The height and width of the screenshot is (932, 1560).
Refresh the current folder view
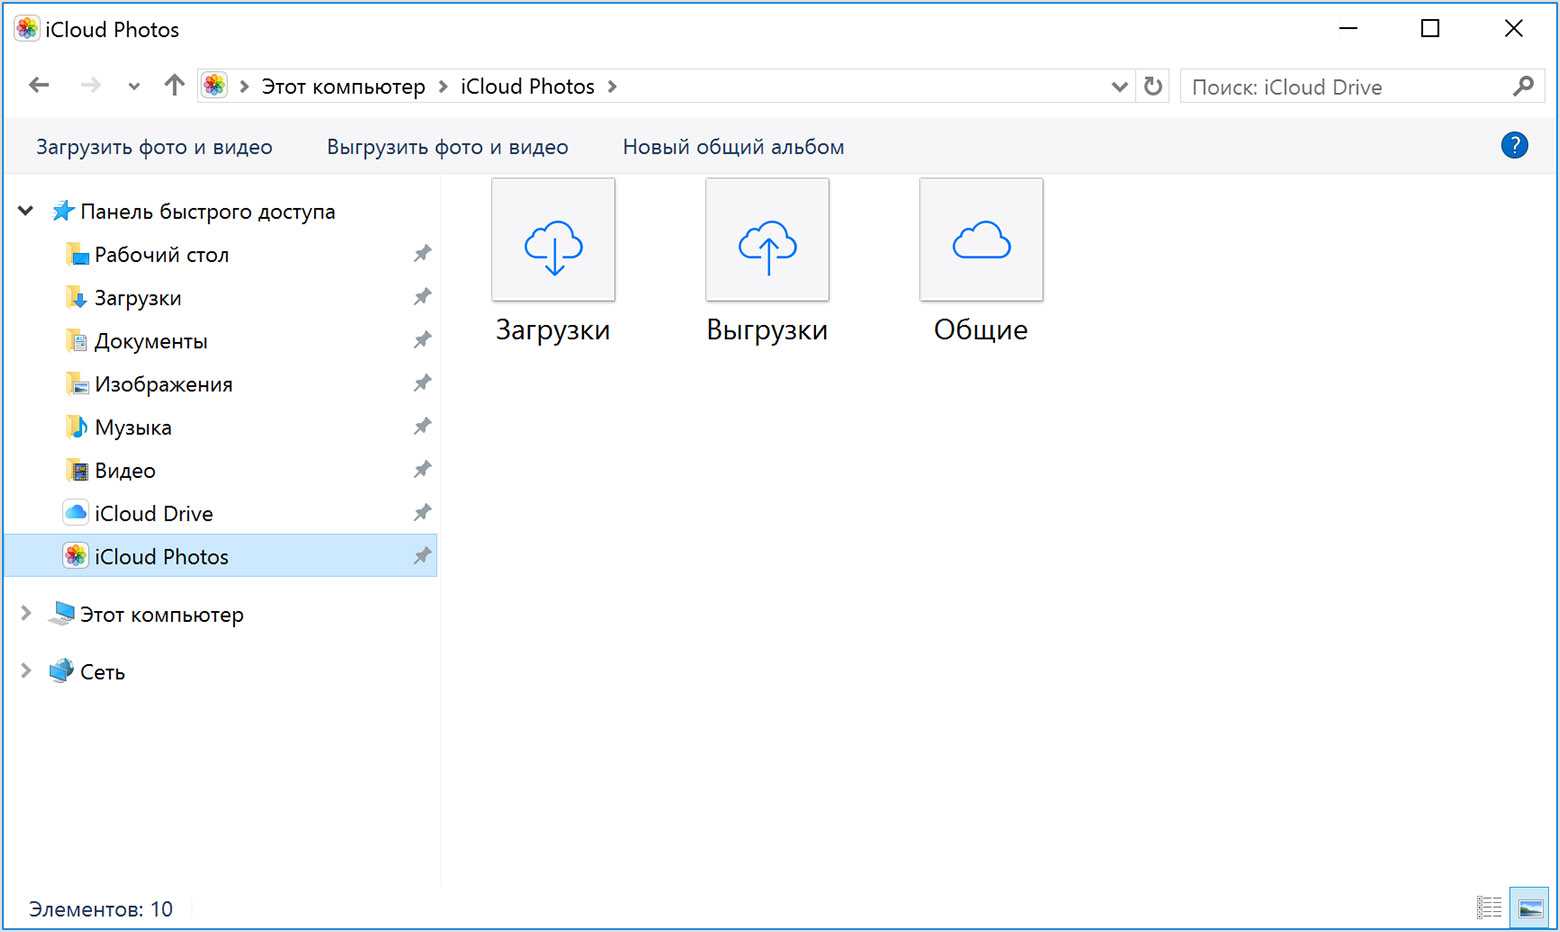[x=1153, y=87]
